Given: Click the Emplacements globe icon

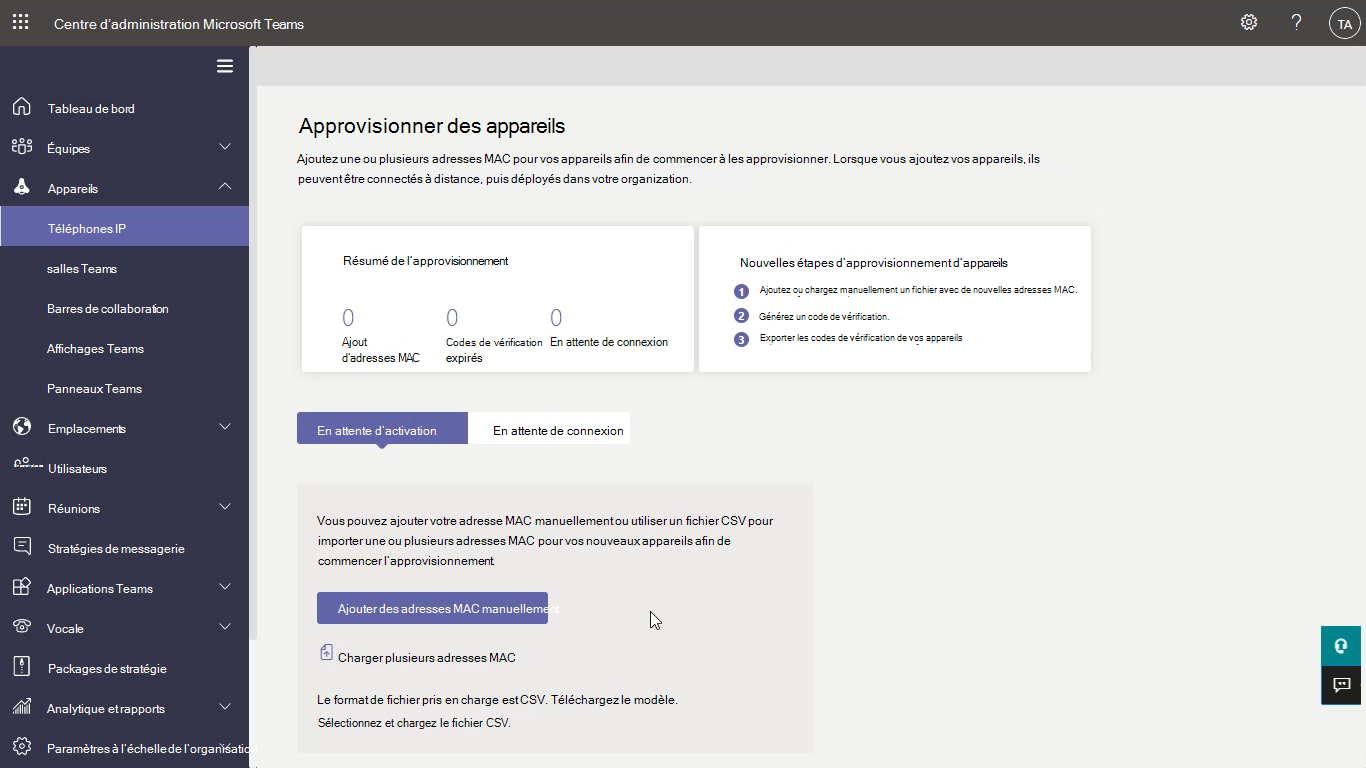Looking at the screenshot, I should (x=21, y=427).
